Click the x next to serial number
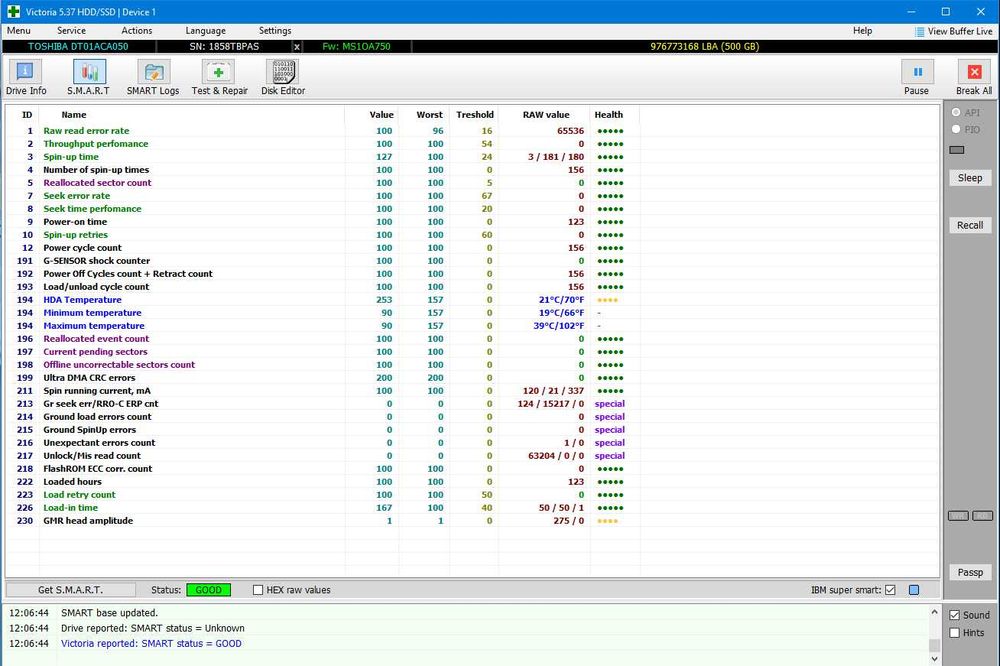 pyautogui.click(x=297, y=47)
